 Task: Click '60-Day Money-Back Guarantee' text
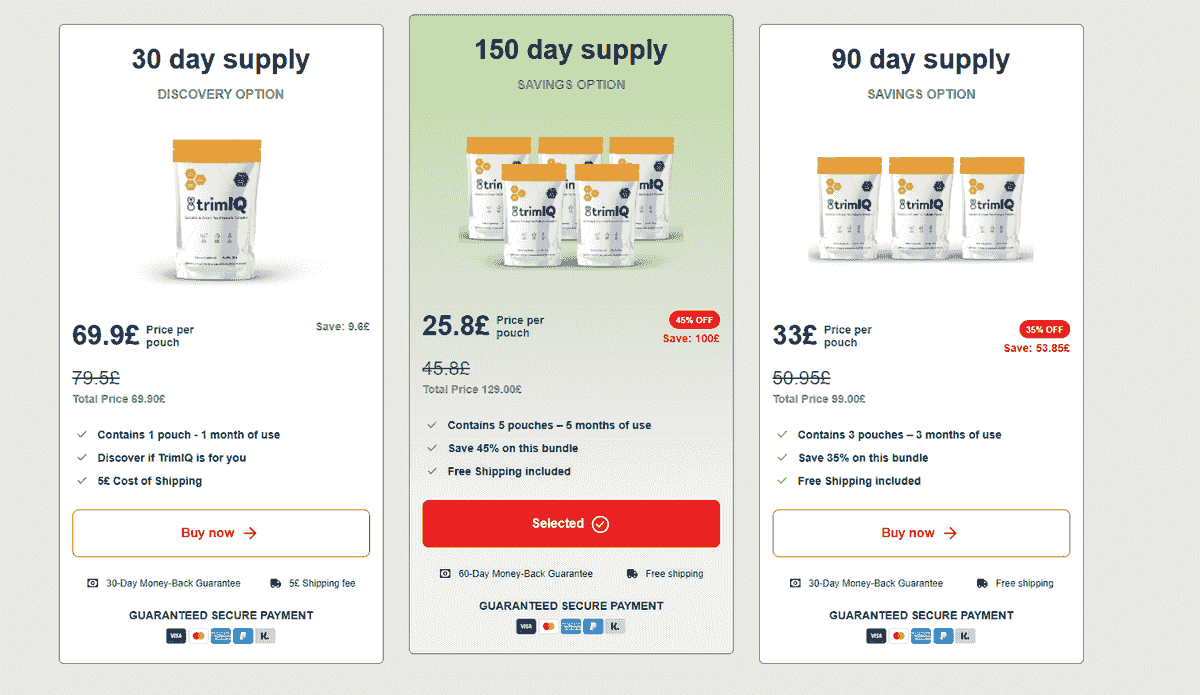525,574
